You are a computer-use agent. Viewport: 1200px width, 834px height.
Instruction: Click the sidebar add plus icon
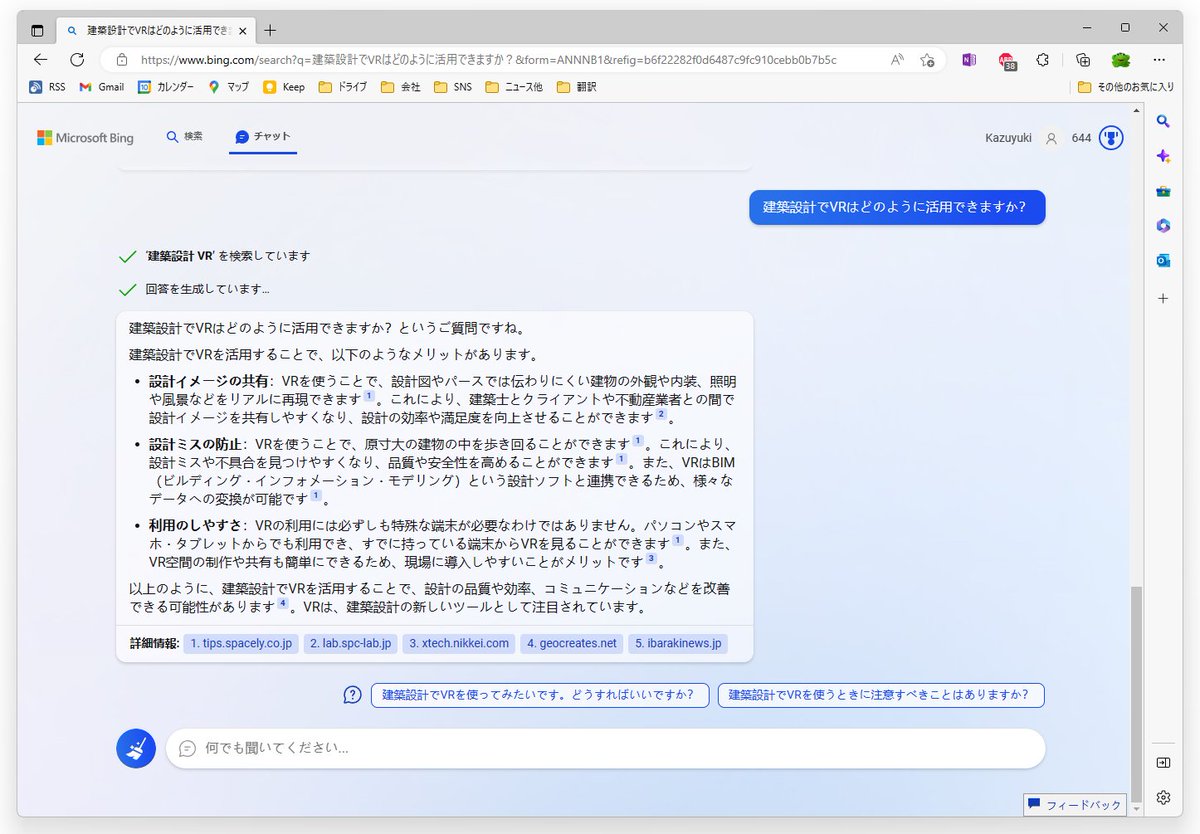pos(1163,298)
